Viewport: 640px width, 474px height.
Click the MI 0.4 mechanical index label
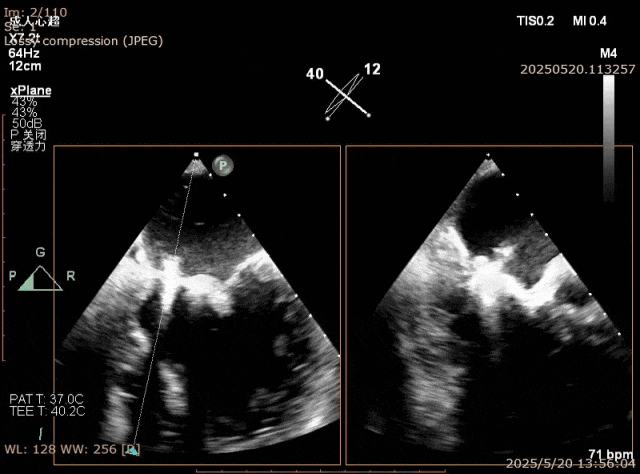click(x=590, y=20)
